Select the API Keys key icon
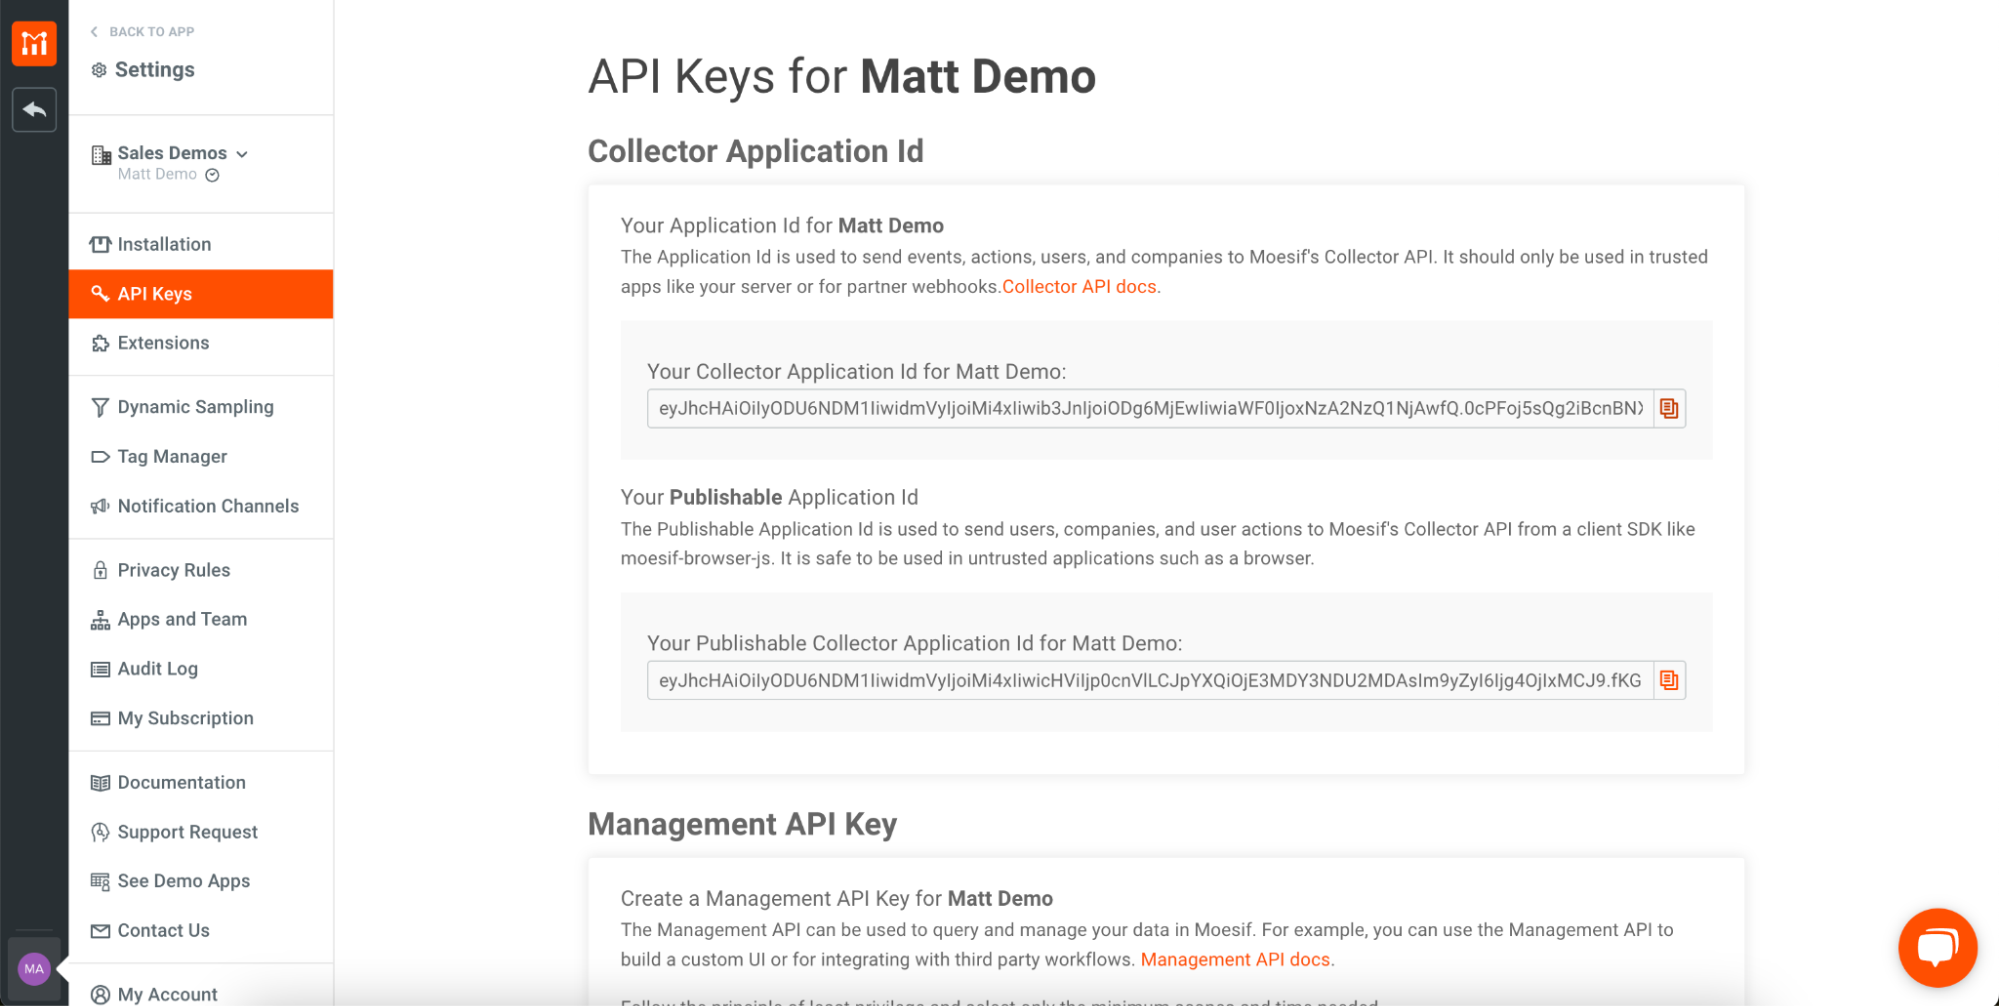Viewport: 1999px width, 1007px height. (100, 293)
